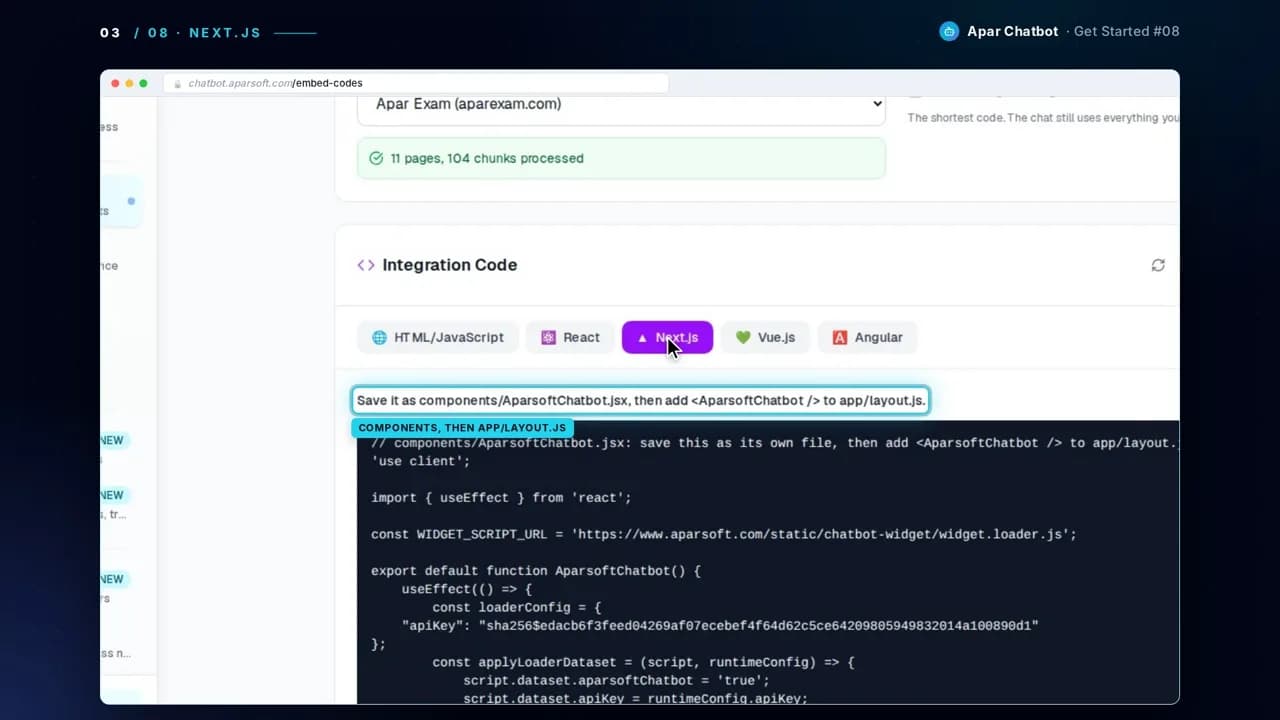Click the import useEffect from 'react' line
Image resolution: width=1280 pixels, height=720 pixels.
click(501, 497)
